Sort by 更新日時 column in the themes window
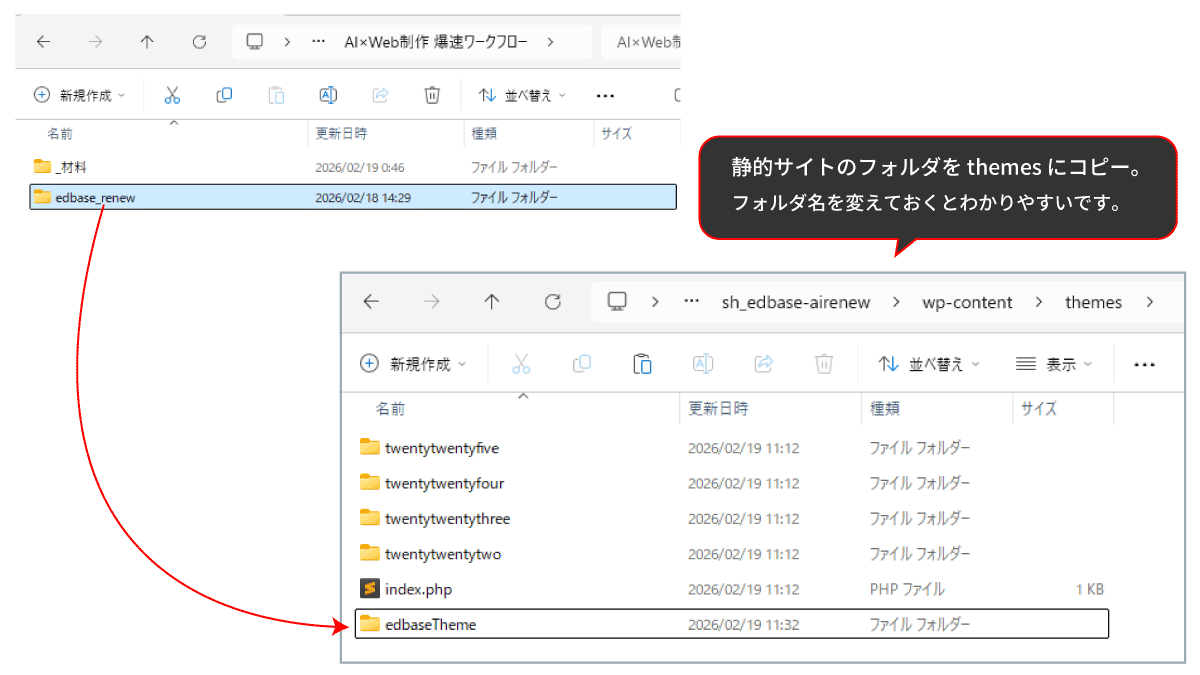Image resolution: width=1200 pixels, height=675 pixels. (x=718, y=409)
